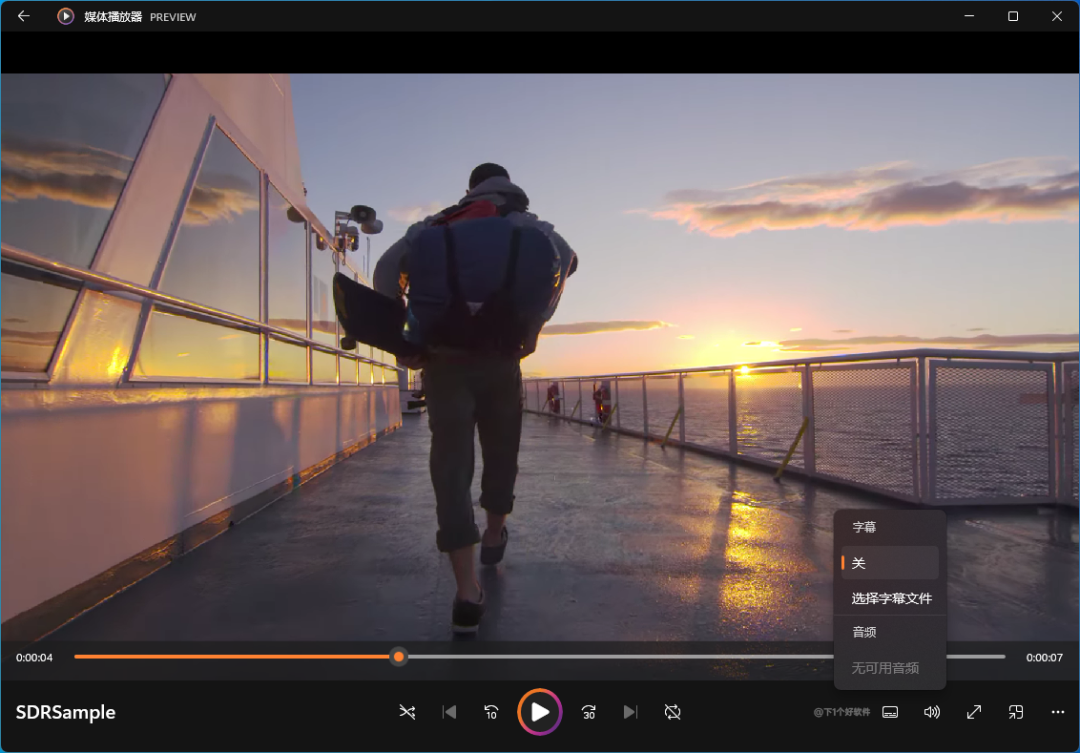Go back using the back arrow
The image size is (1080, 753).
tap(24, 16)
